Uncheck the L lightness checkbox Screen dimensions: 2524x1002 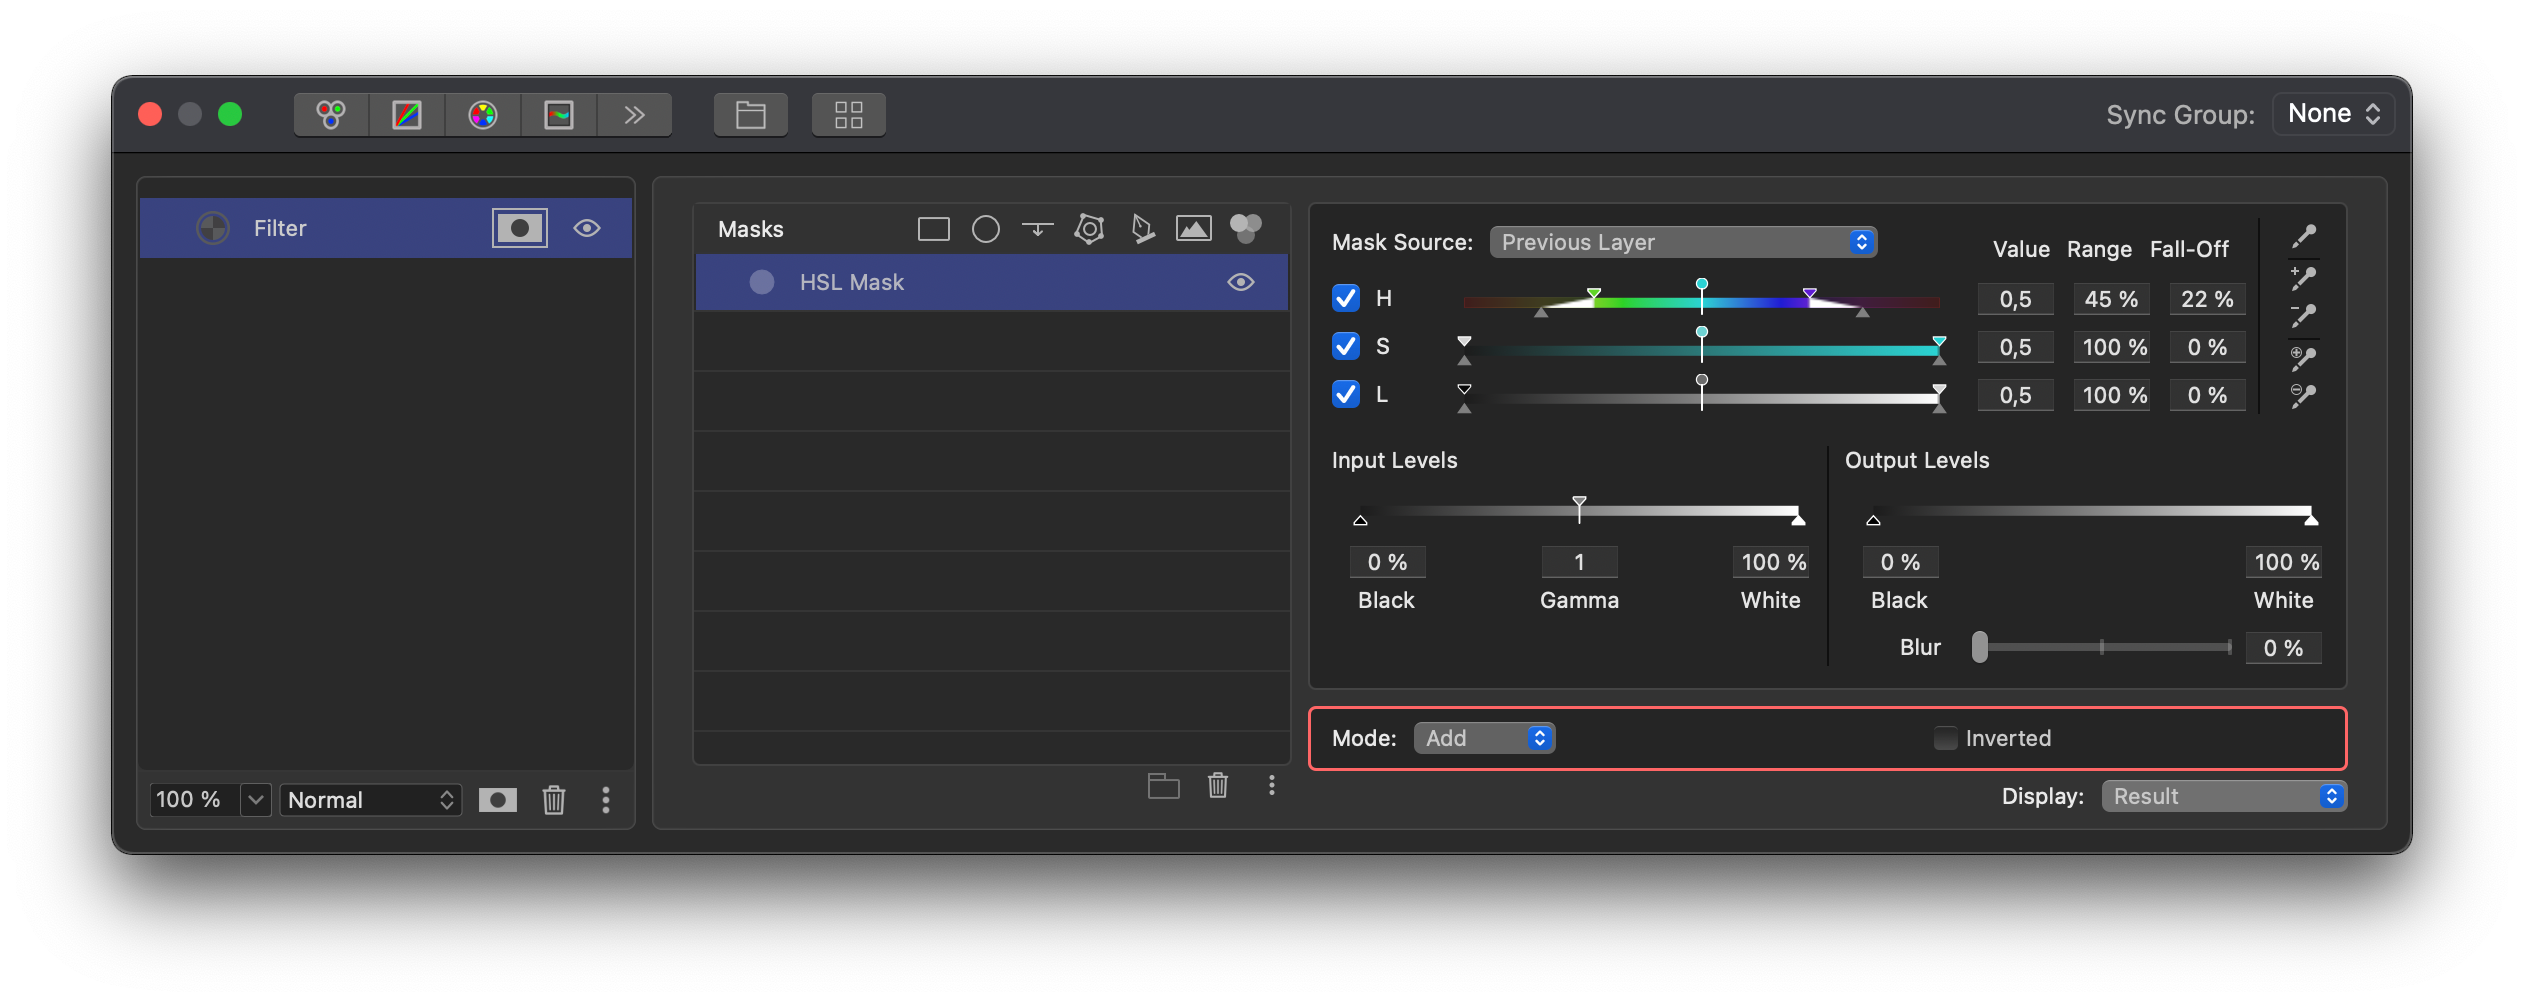click(x=1346, y=395)
